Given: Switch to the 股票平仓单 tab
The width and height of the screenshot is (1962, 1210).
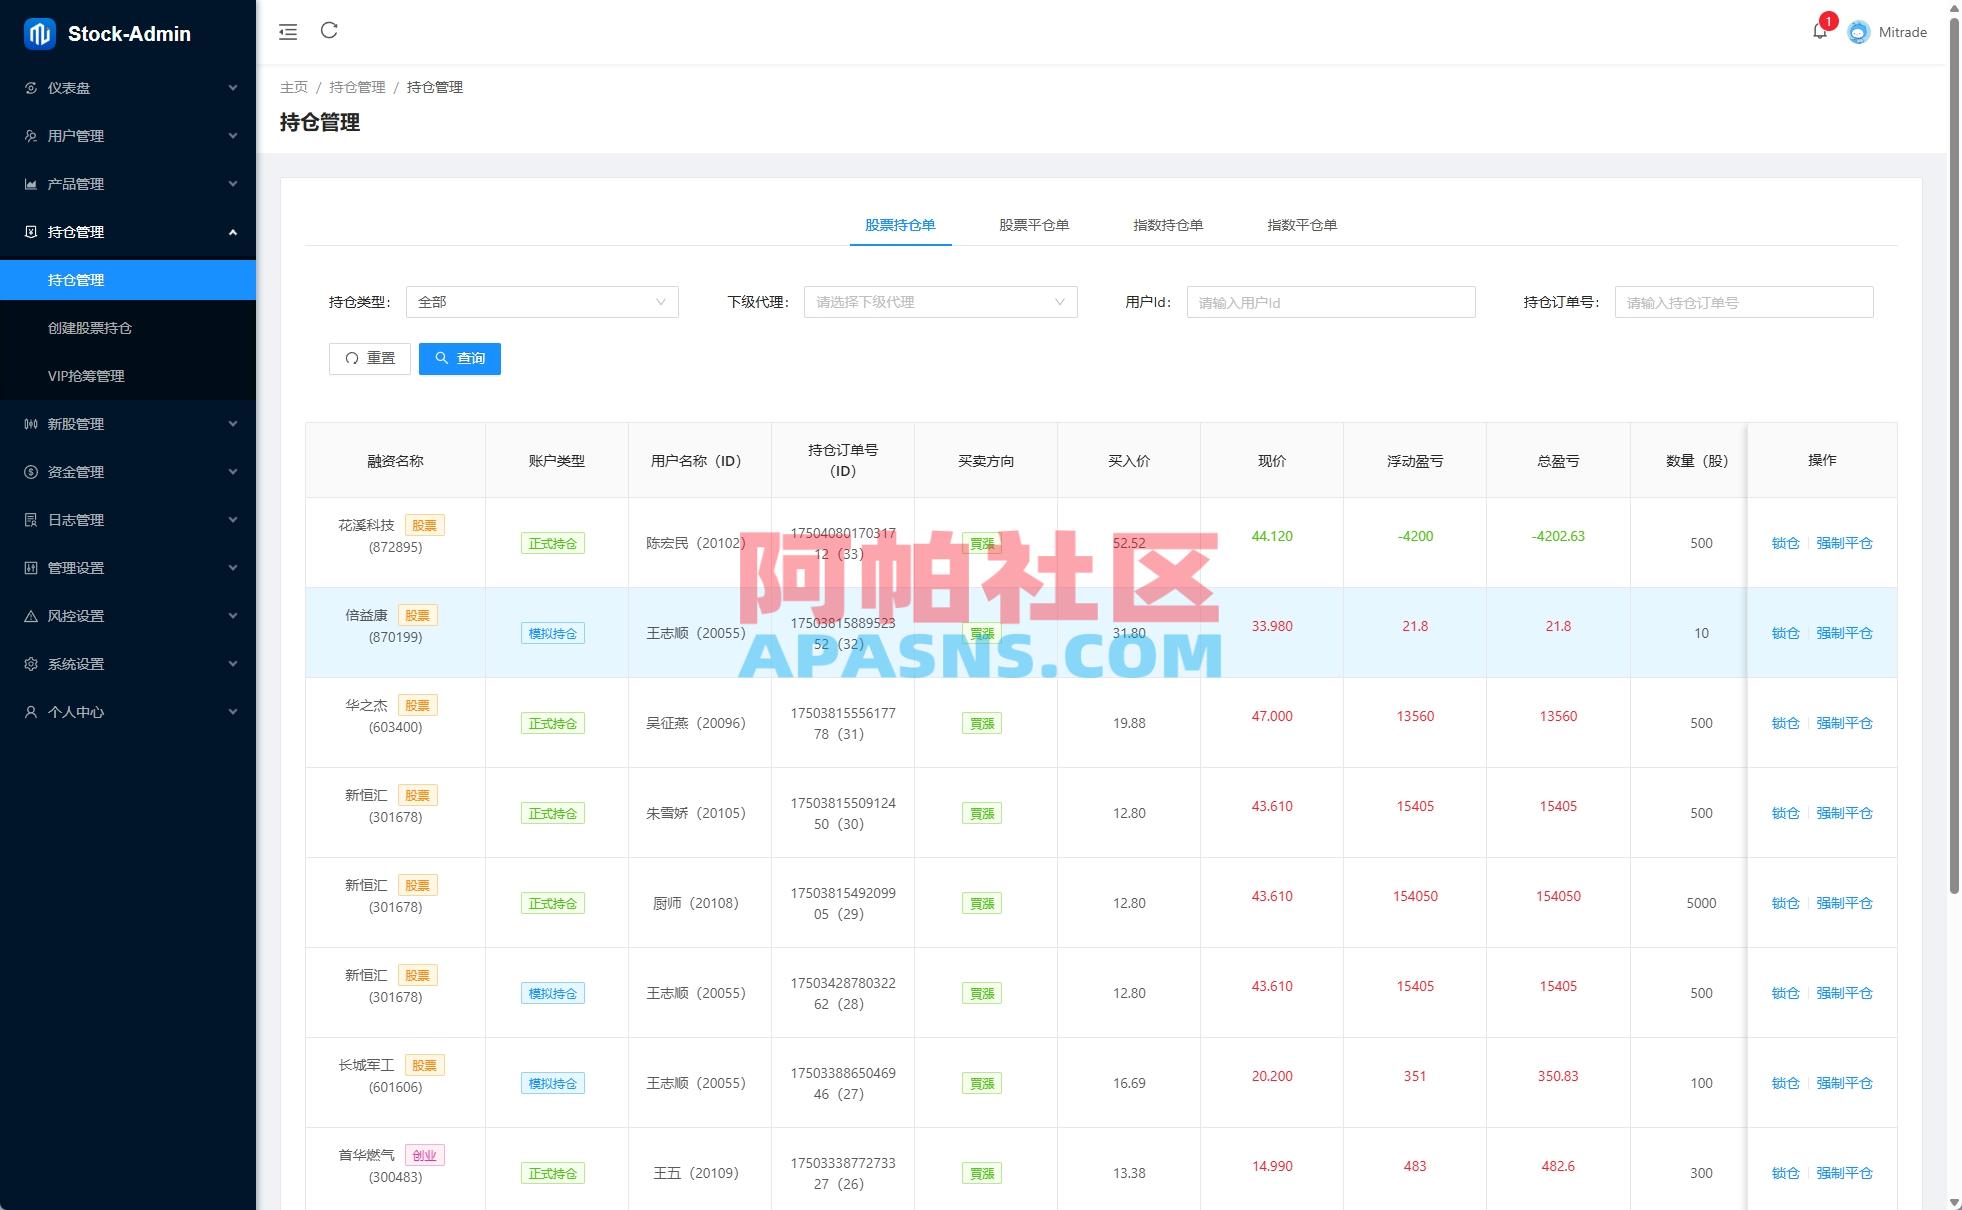Looking at the screenshot, I should (x=1033, y=225).
